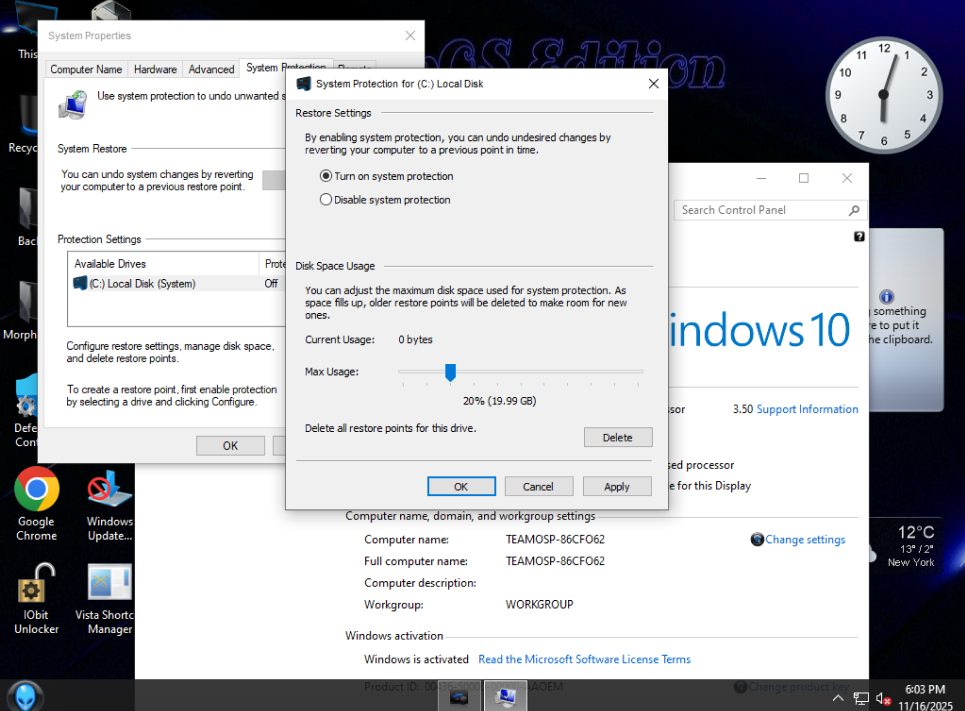The width and height of the screenshot is (965, 711).
Task: Open Support Information link
Action: click(807, 409)
